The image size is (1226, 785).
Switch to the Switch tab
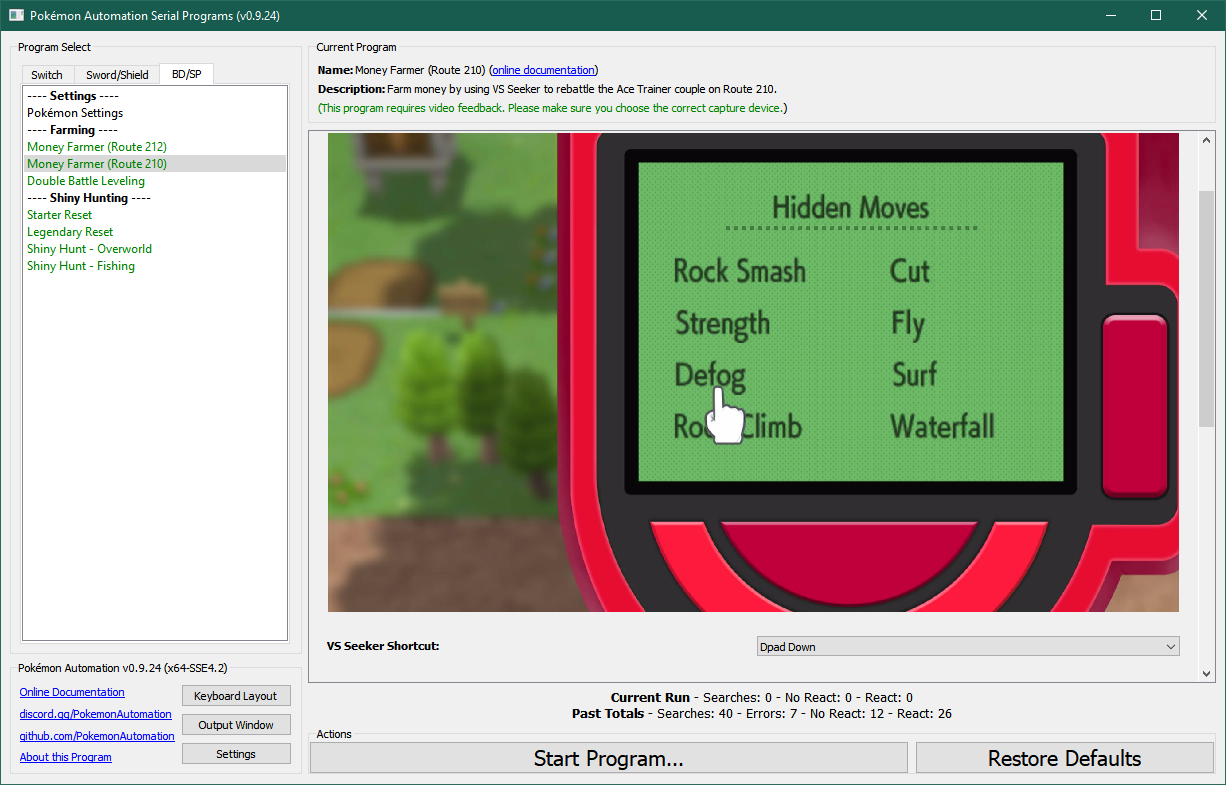[47, 75]
